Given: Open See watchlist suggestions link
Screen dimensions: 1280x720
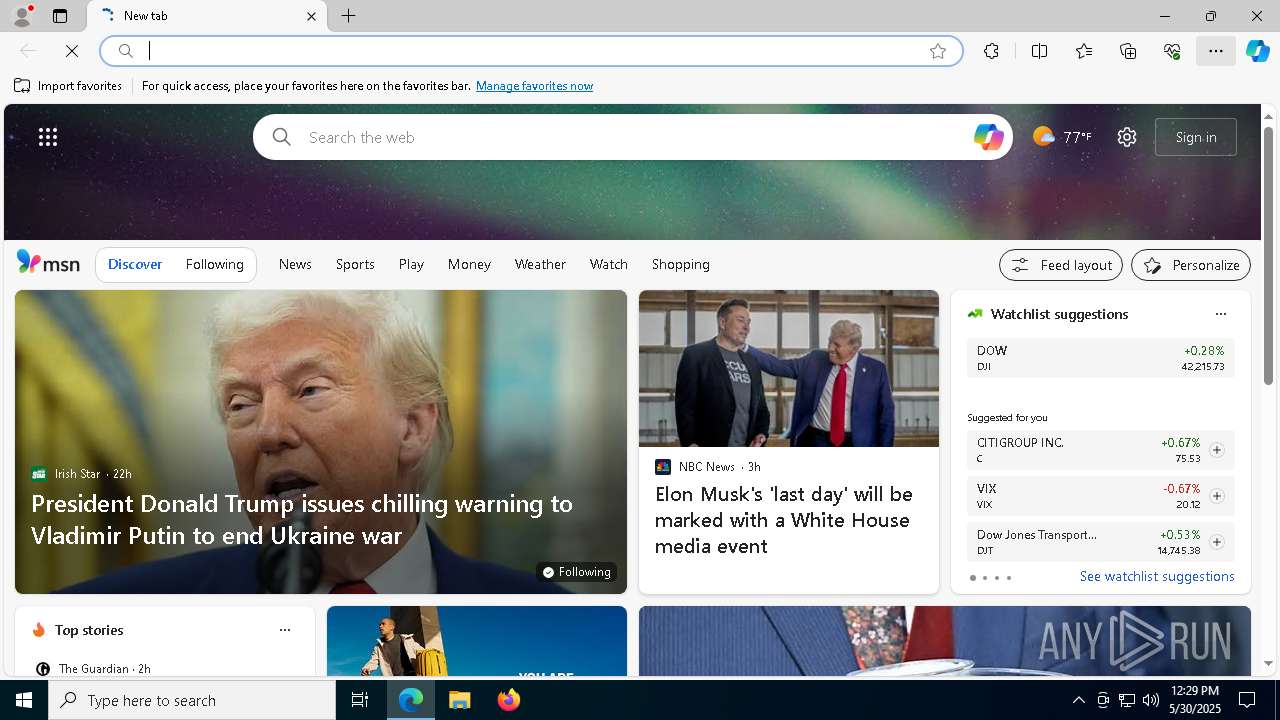Looking at the screenshot, I should click(x=1157, y=576).
